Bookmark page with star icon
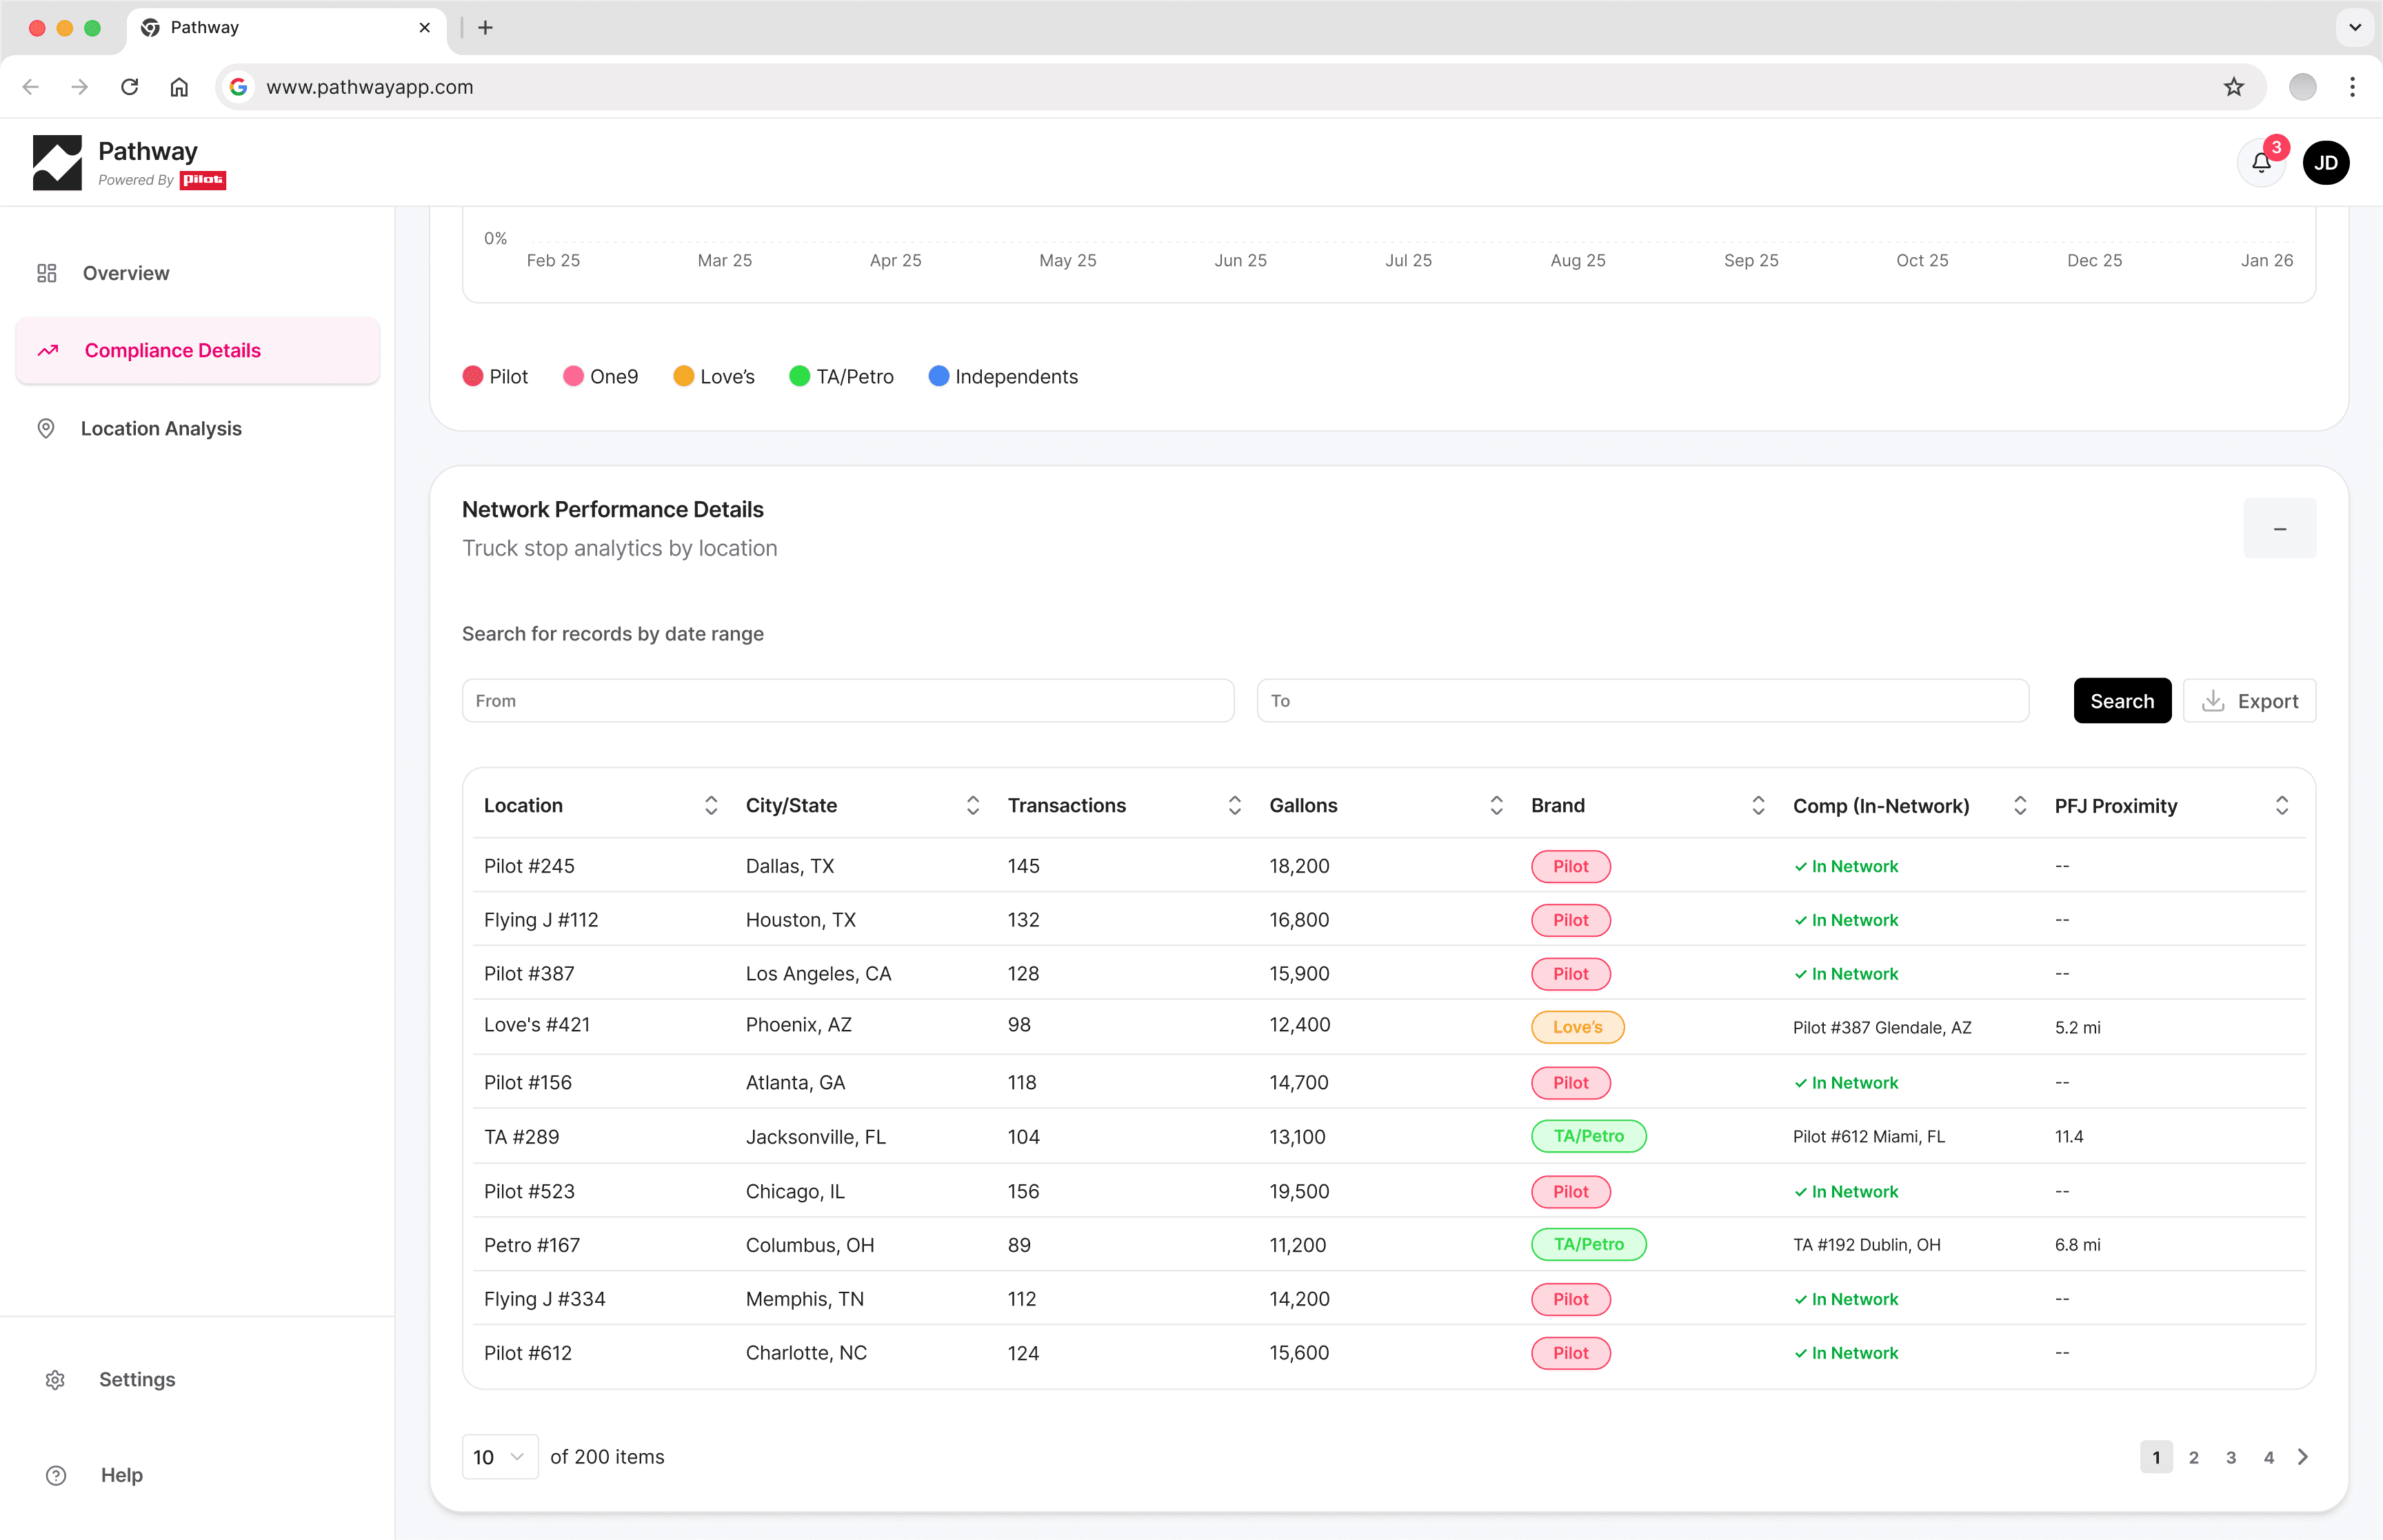 click(x=2233, y=87)
